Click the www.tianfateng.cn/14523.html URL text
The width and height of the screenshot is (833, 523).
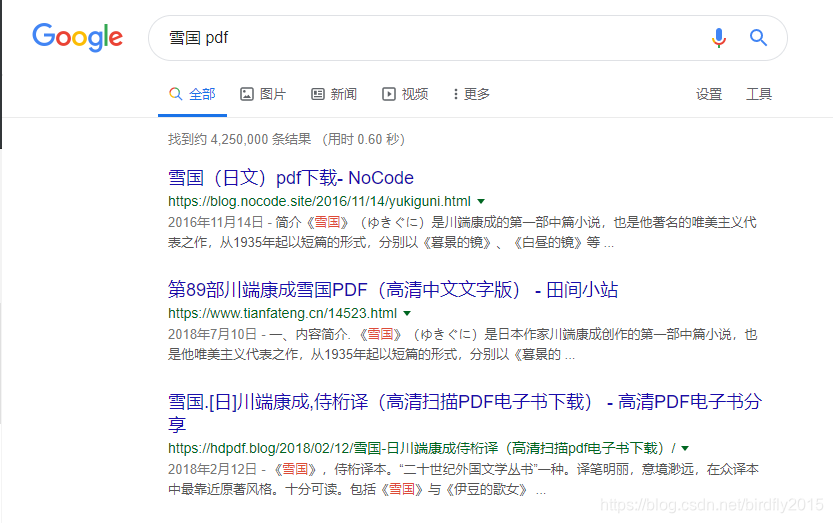tap(282, 314)
